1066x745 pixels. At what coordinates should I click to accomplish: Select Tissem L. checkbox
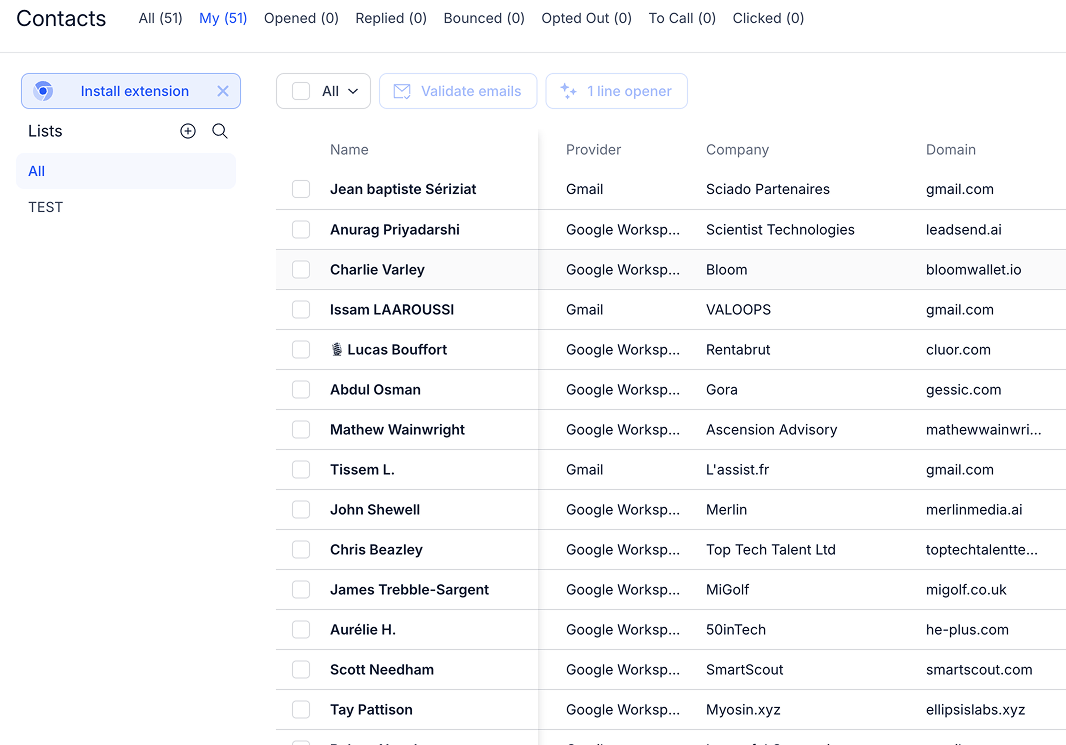tap(301, 470)
